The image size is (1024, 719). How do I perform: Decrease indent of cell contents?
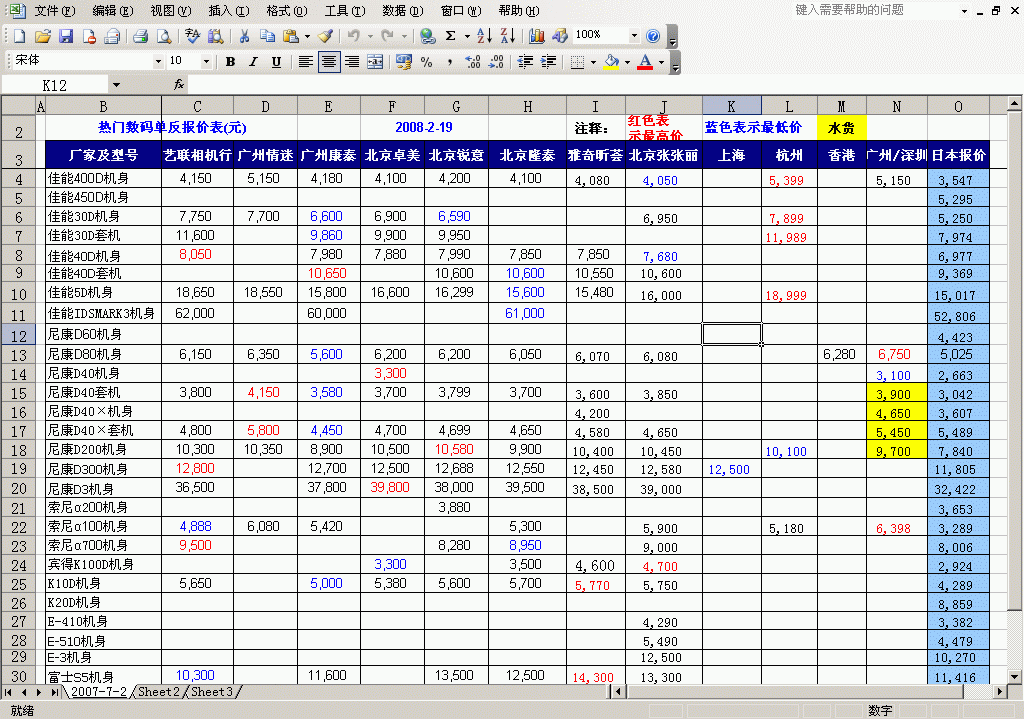[525, 62]
